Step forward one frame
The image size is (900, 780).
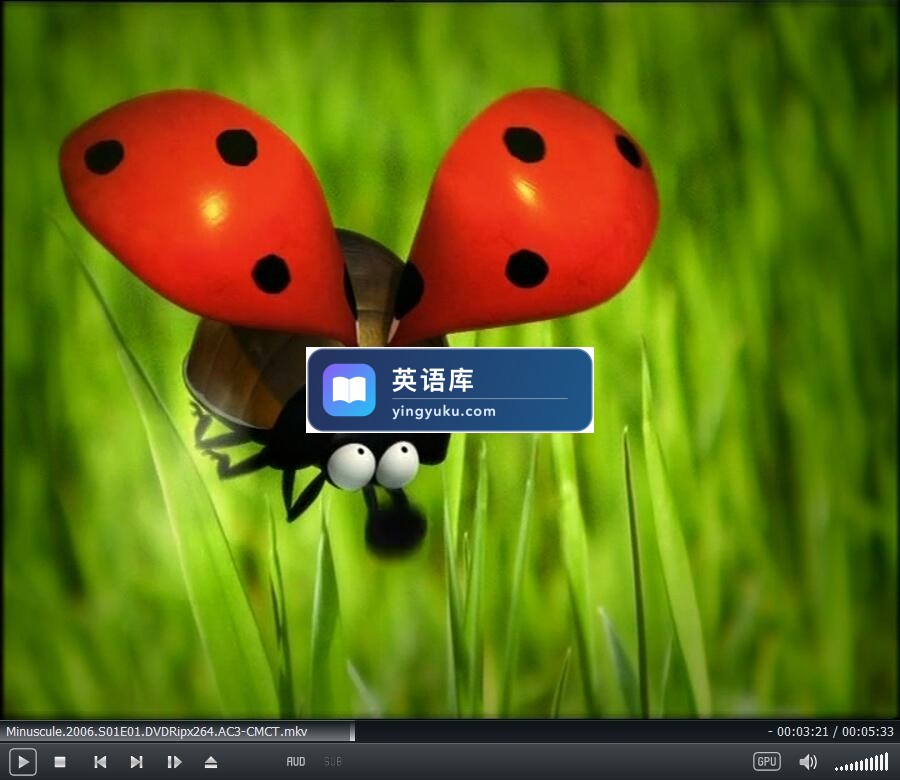pos(174,762)
